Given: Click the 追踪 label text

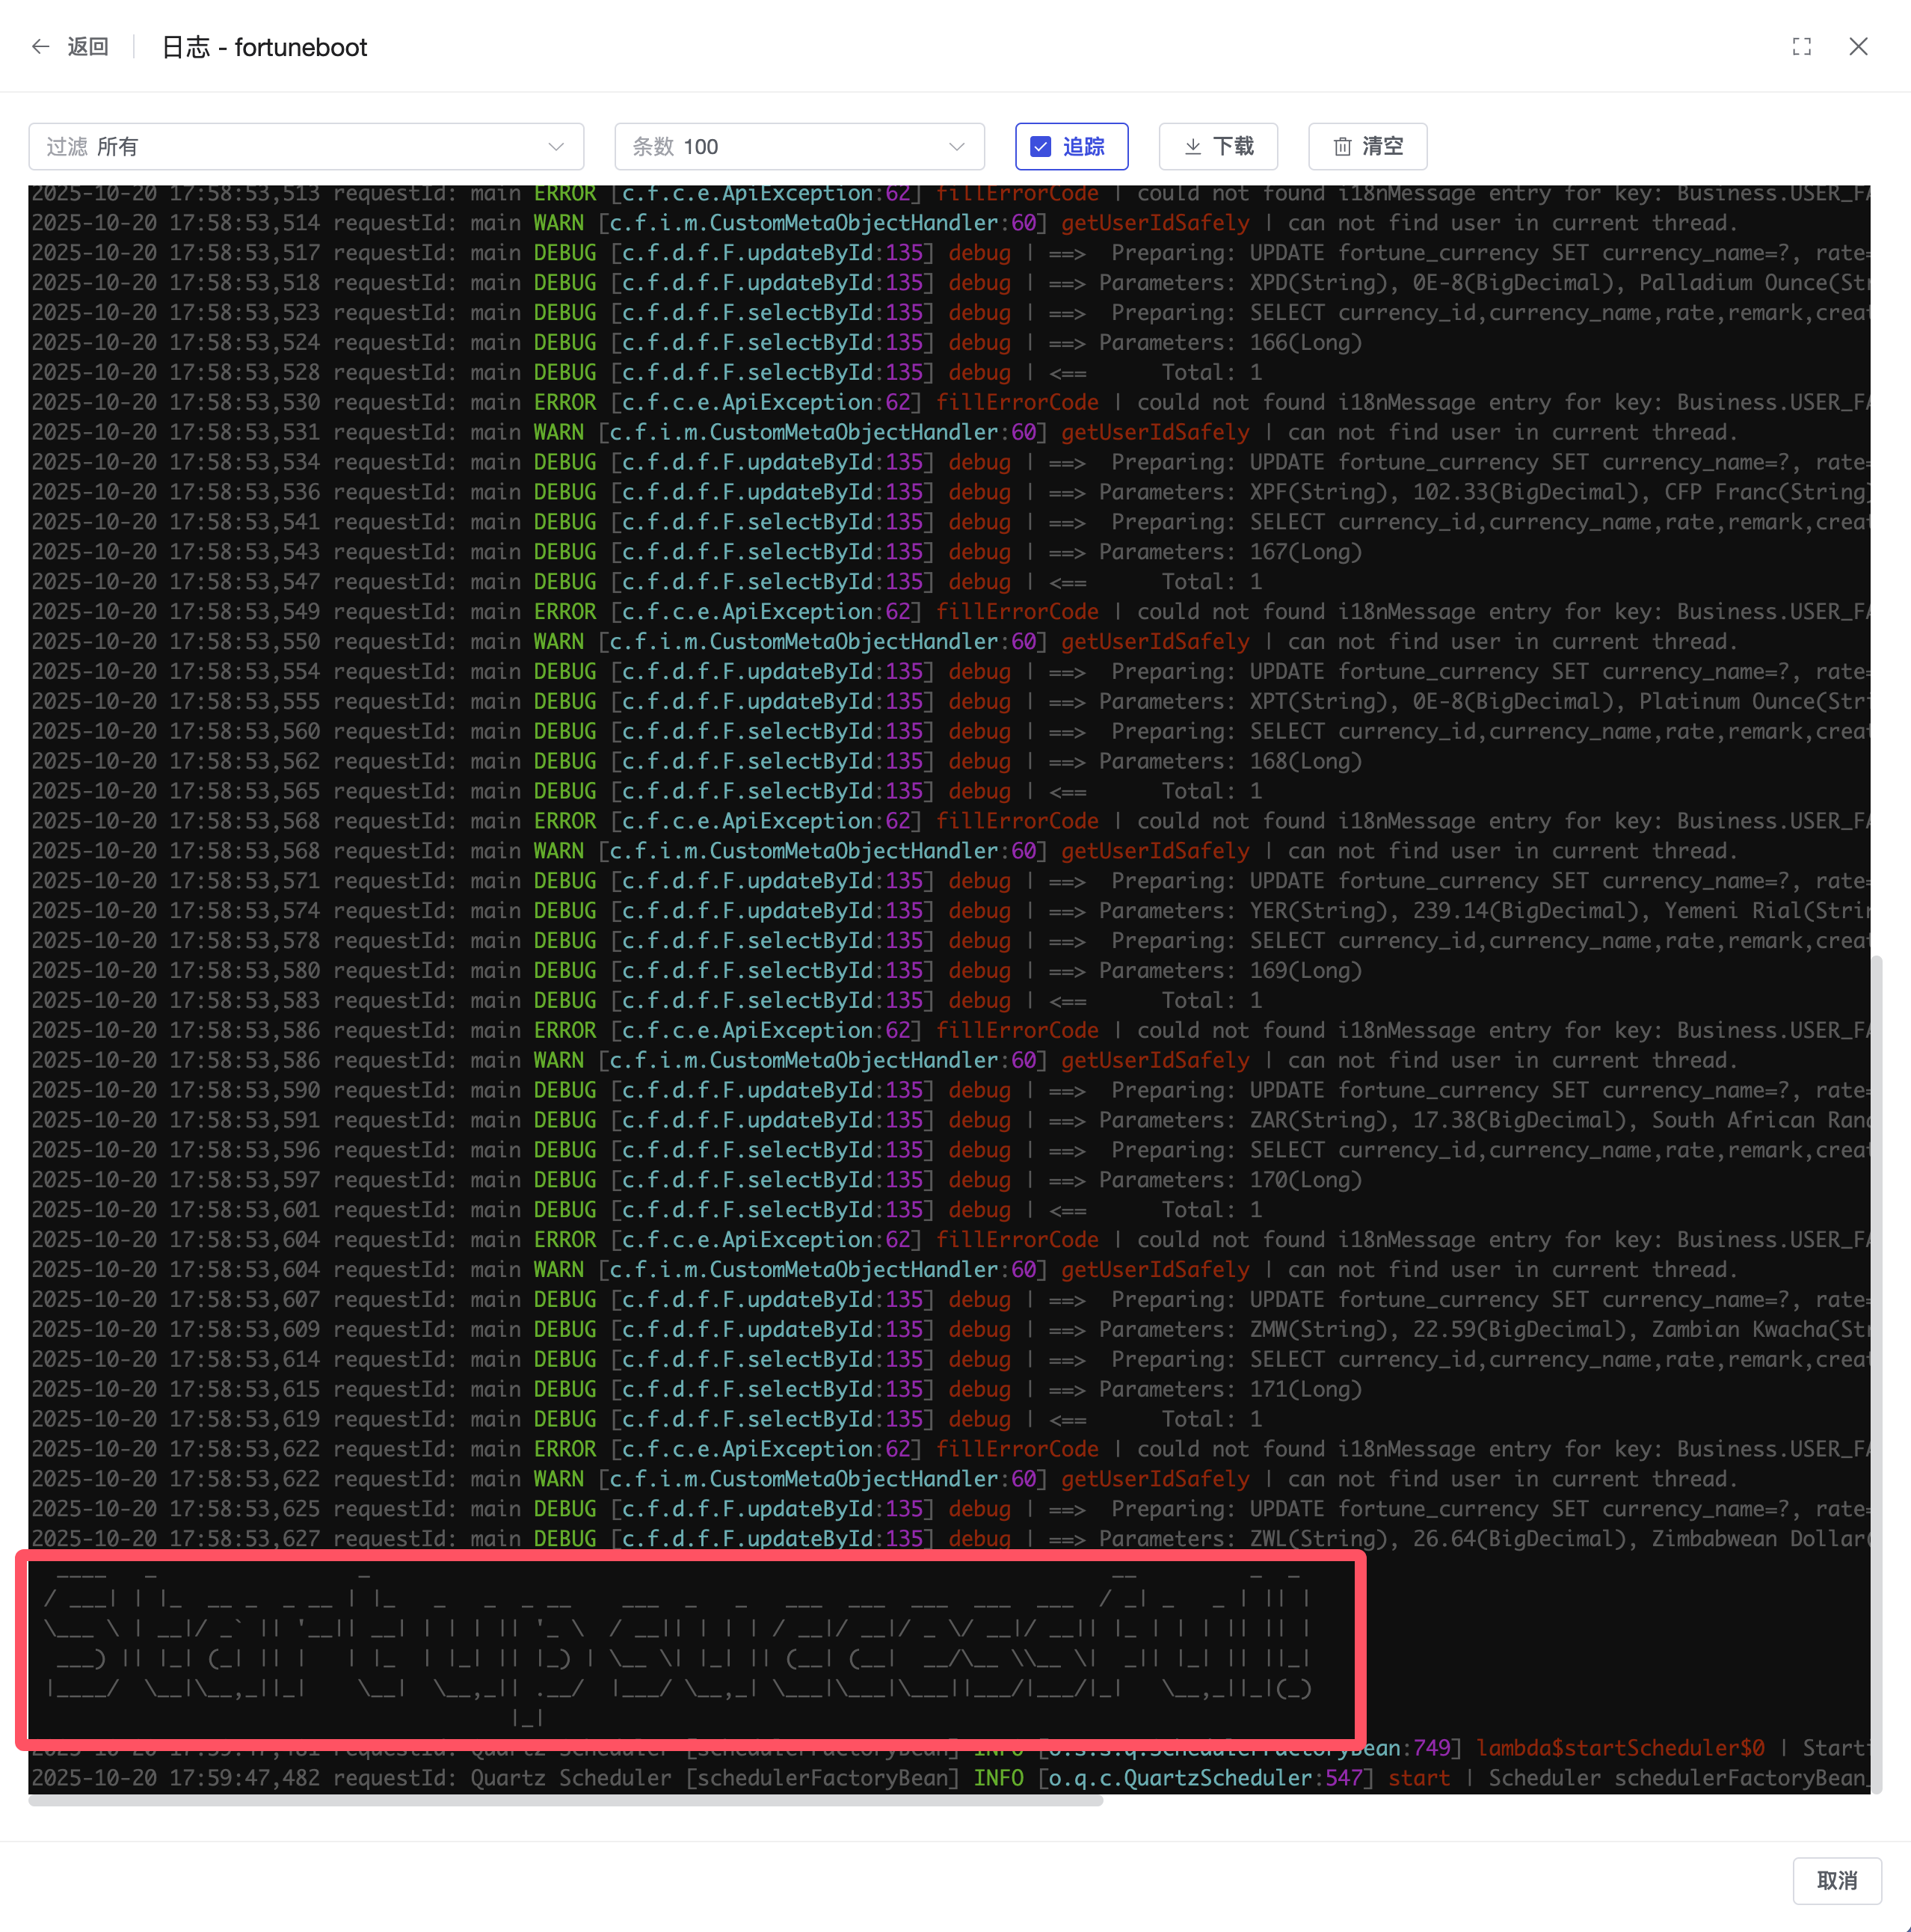Looking at the screenshot, I should pos(1083,147).
